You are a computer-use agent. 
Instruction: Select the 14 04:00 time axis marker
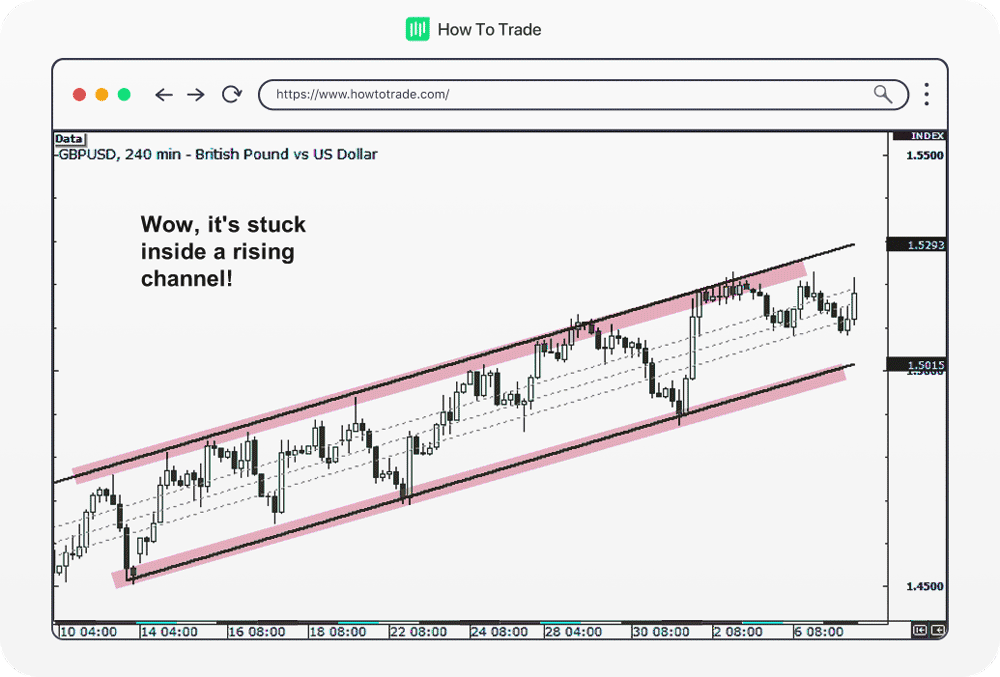(170, 632)
